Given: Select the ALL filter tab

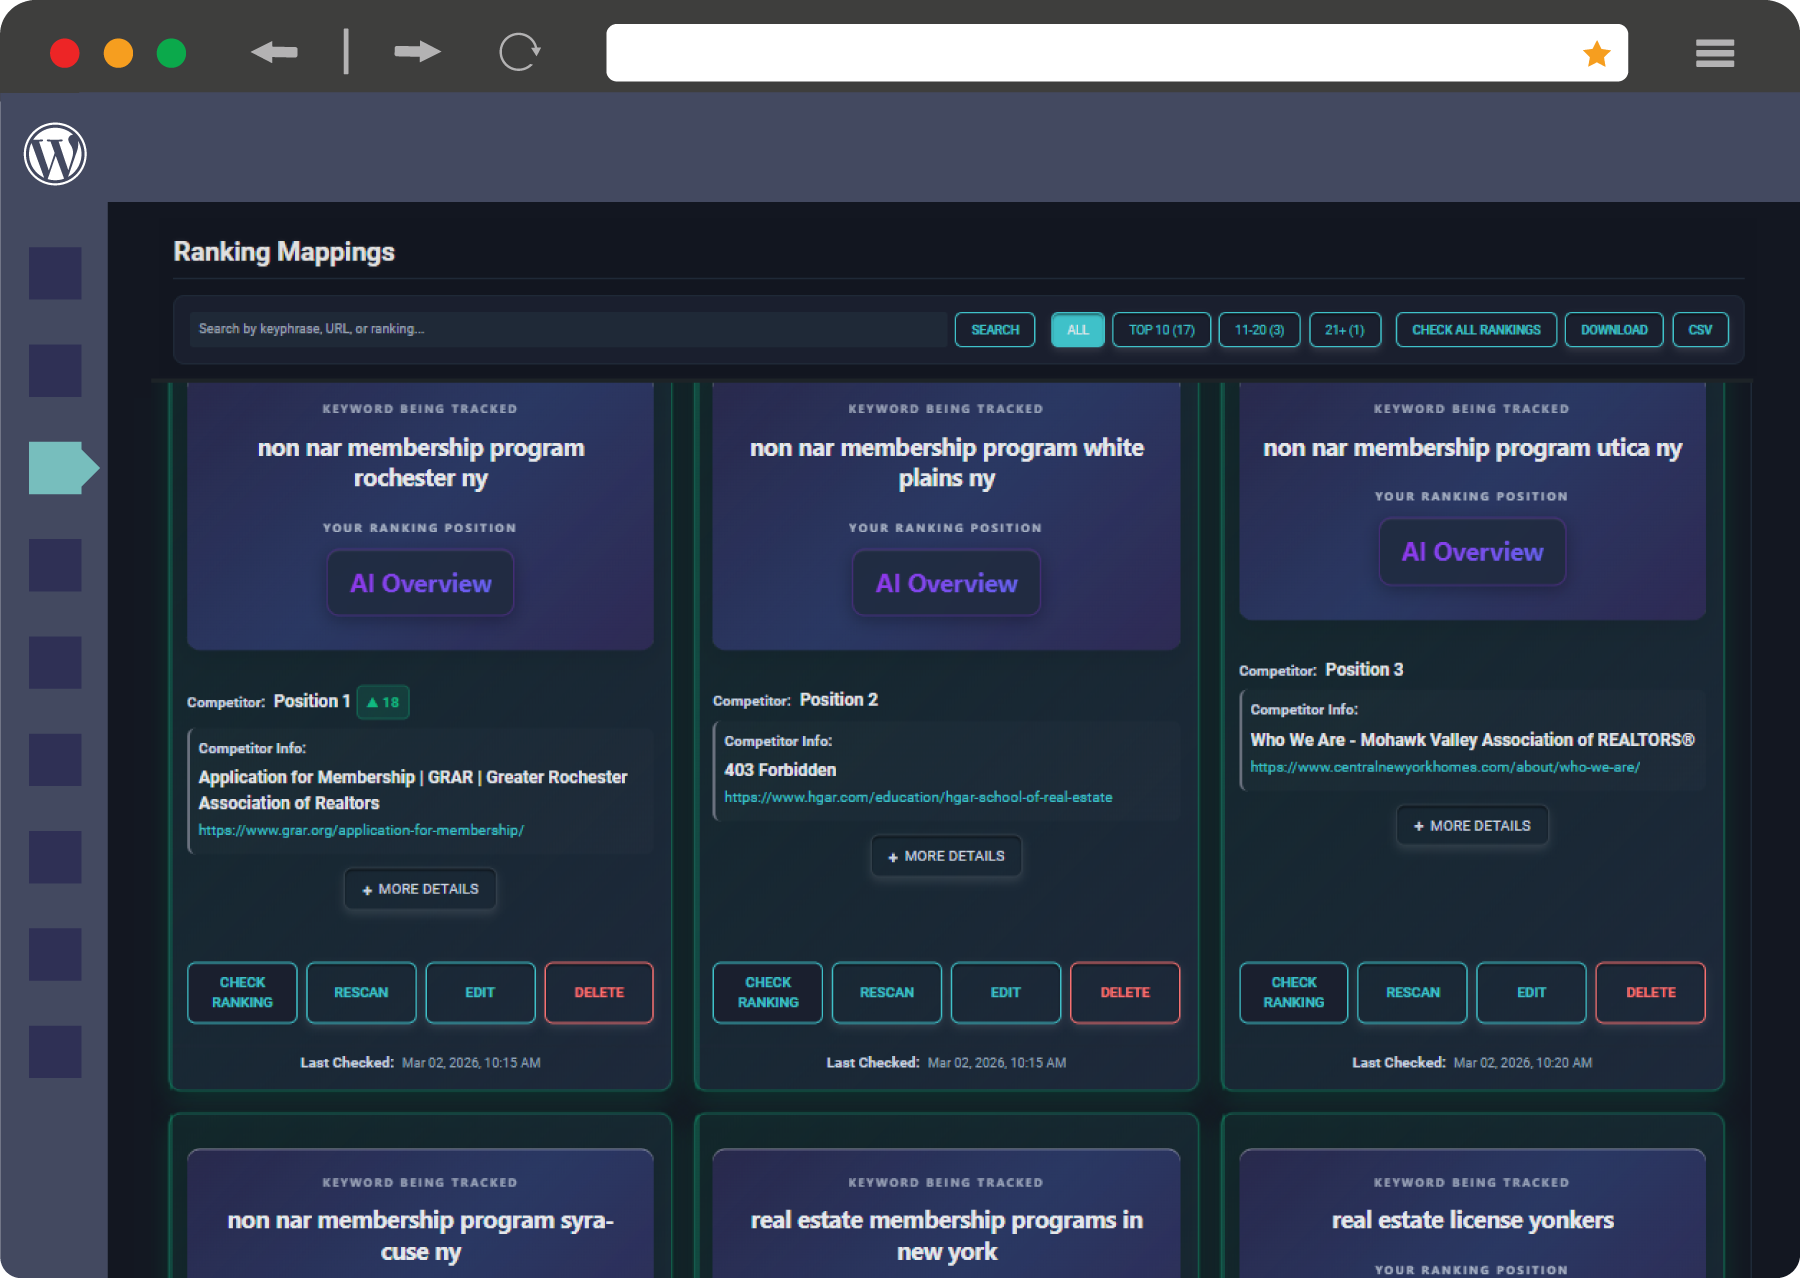Looking at the screenshot, I should tap(1077, 330).
